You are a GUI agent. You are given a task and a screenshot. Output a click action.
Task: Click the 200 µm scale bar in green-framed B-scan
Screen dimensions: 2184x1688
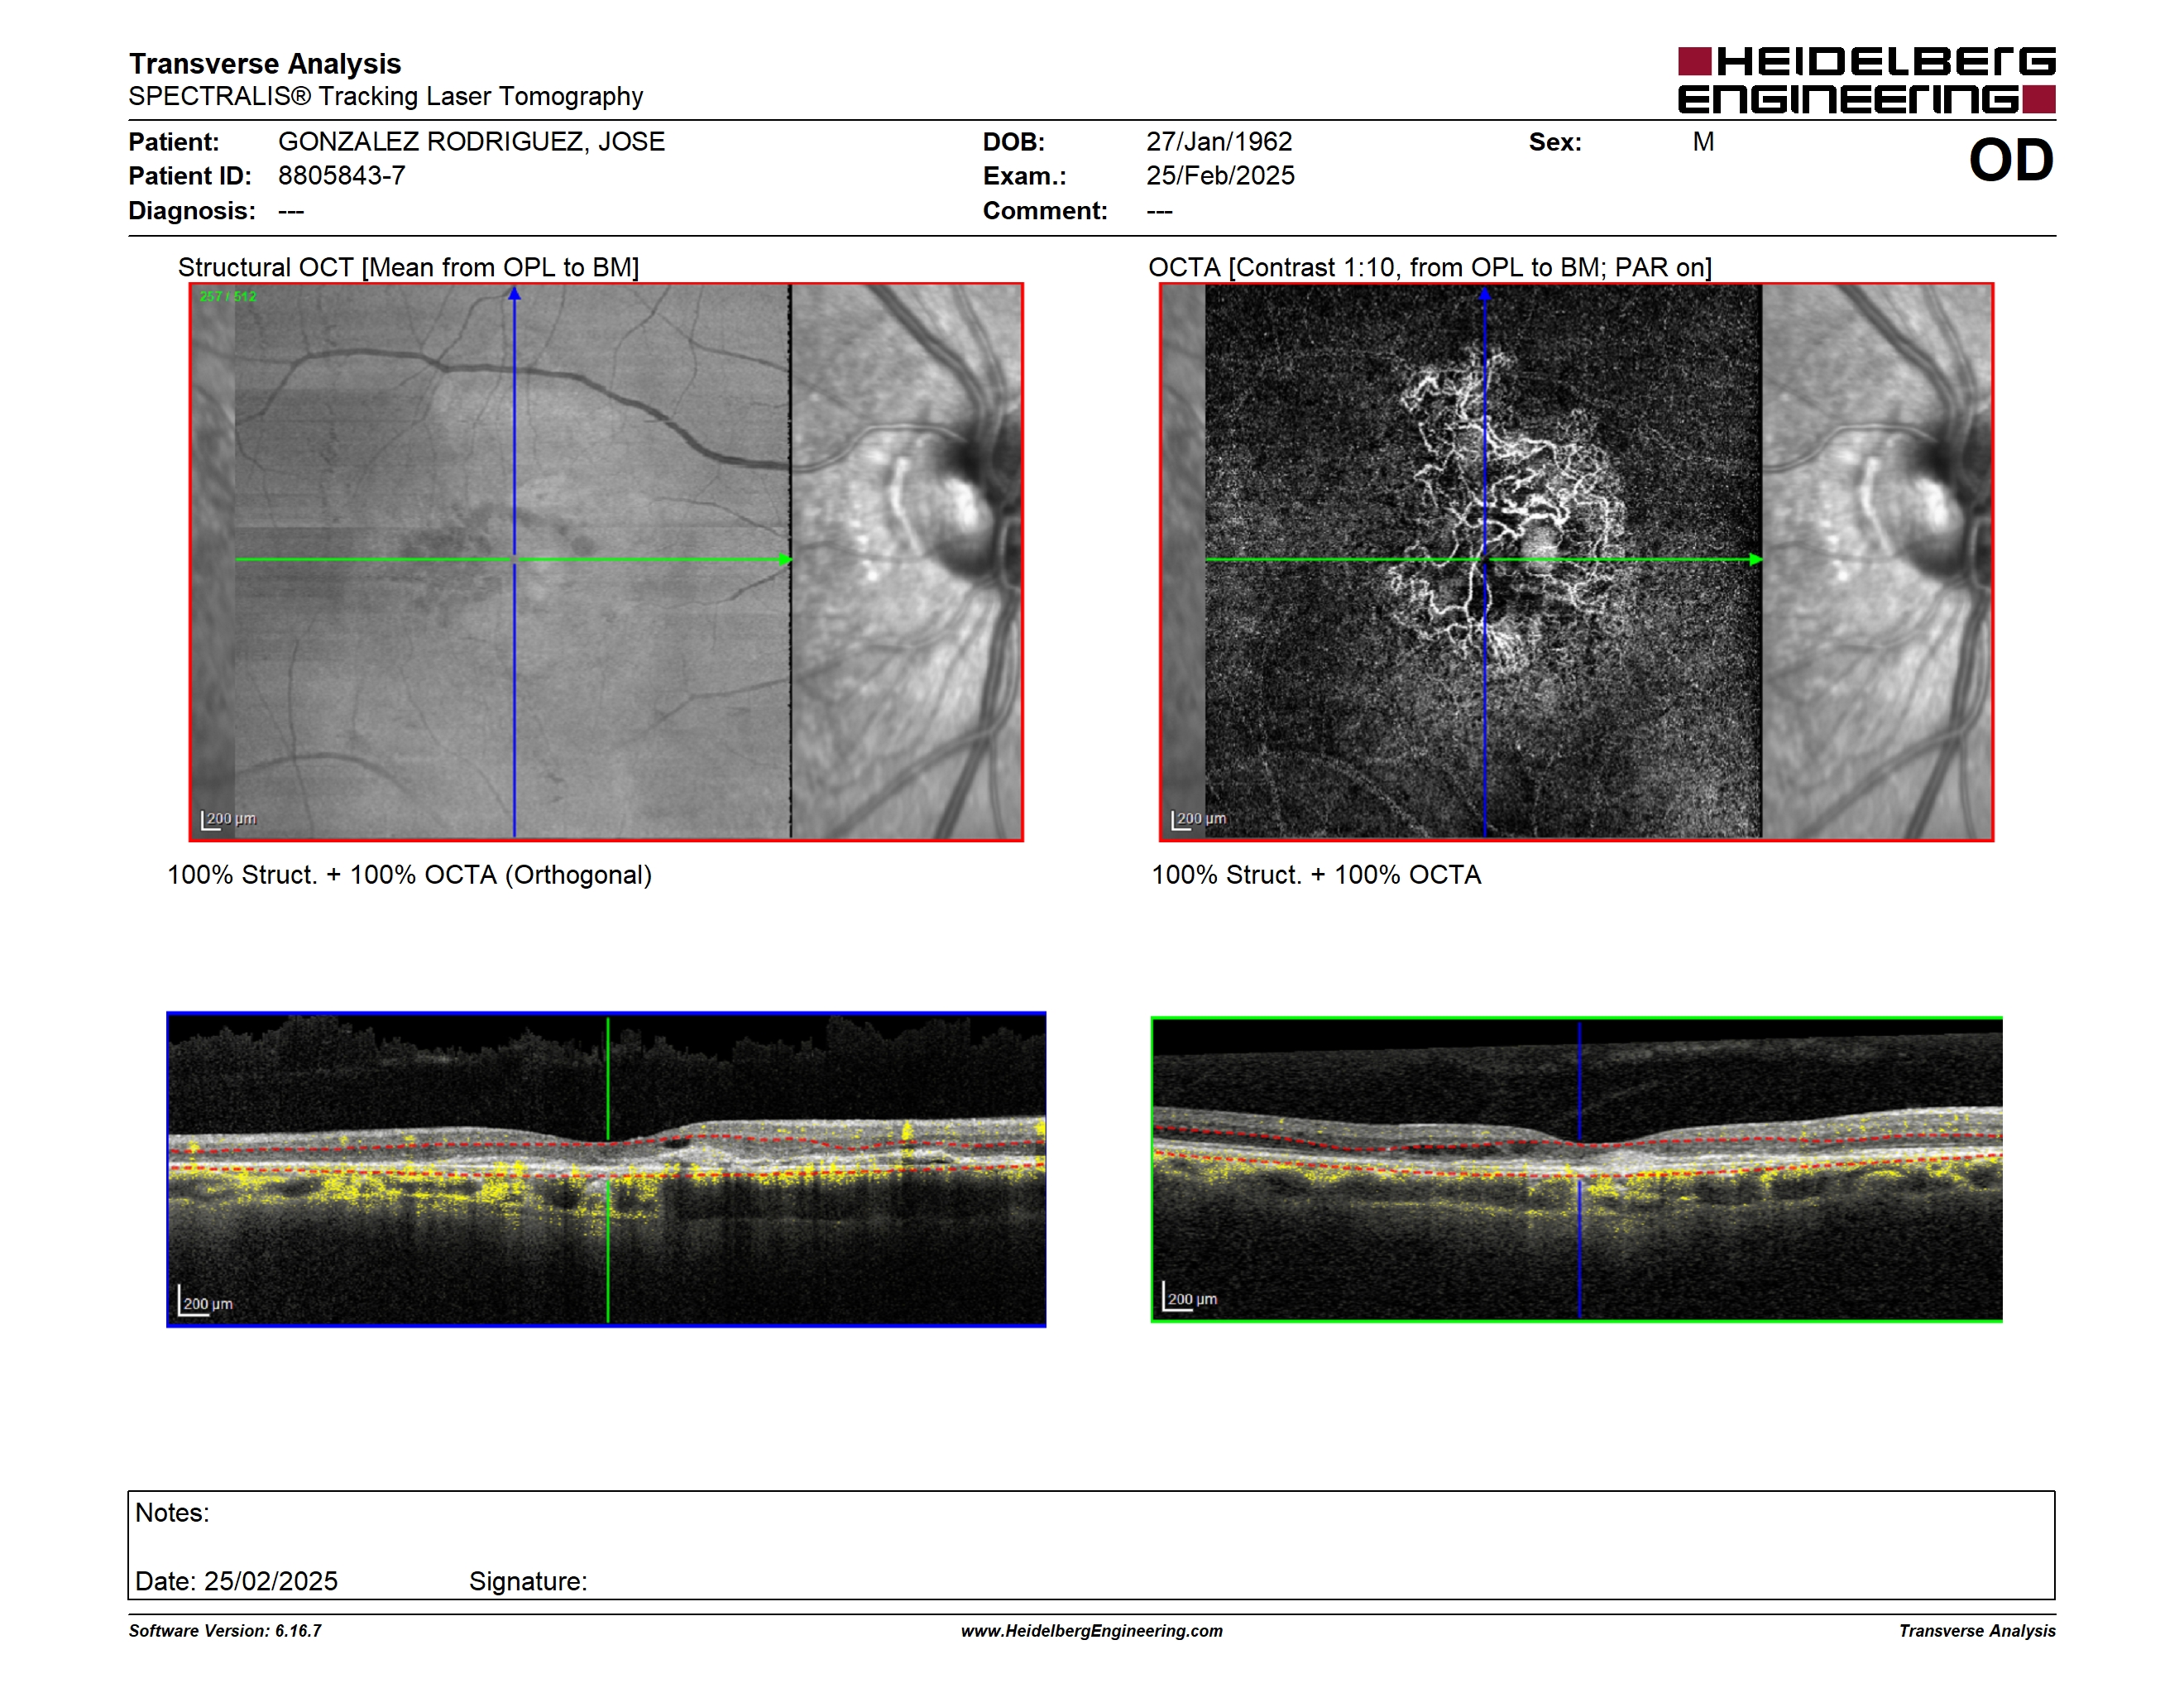coord(1190,1297)
